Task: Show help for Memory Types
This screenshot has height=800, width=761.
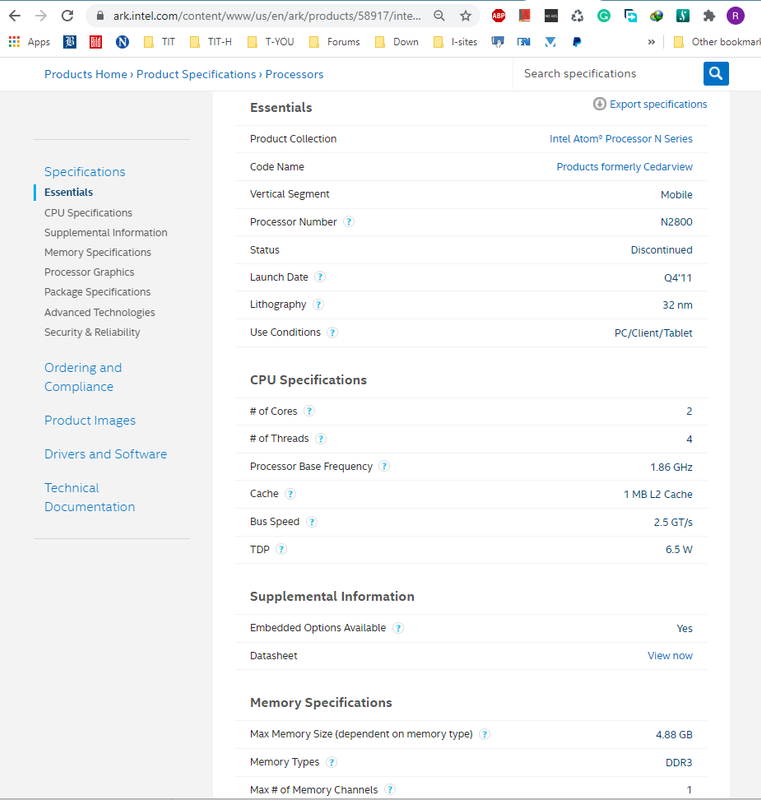Action: coord(331,762)
